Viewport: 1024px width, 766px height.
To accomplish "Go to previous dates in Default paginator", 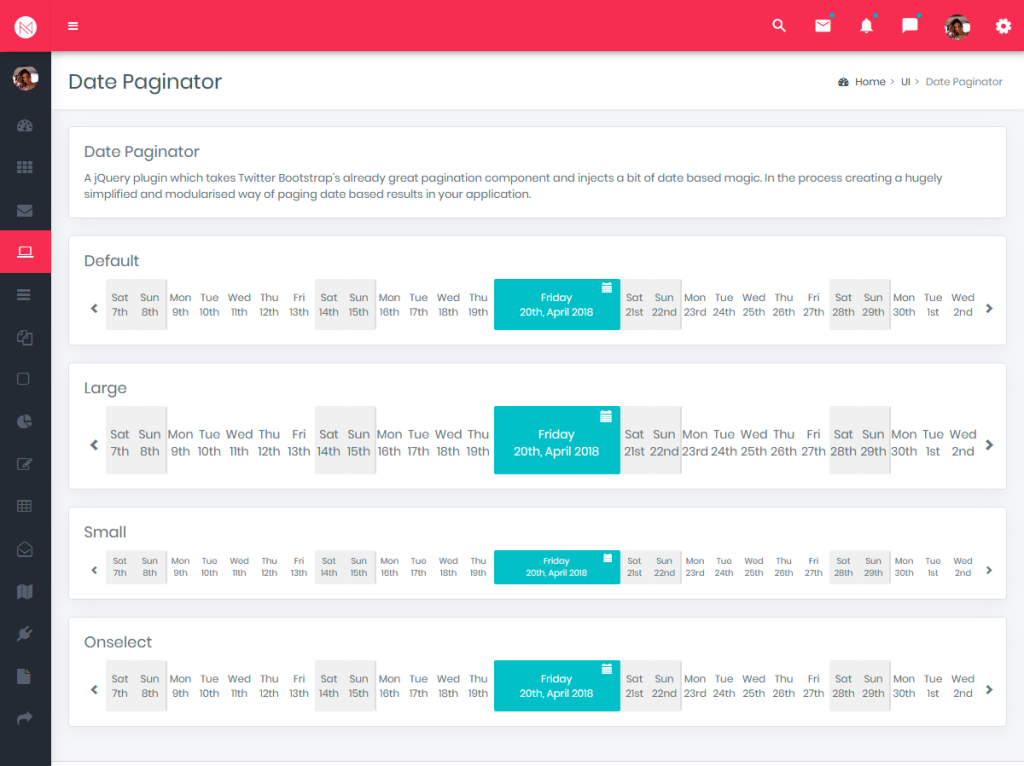I will point(94,308).
